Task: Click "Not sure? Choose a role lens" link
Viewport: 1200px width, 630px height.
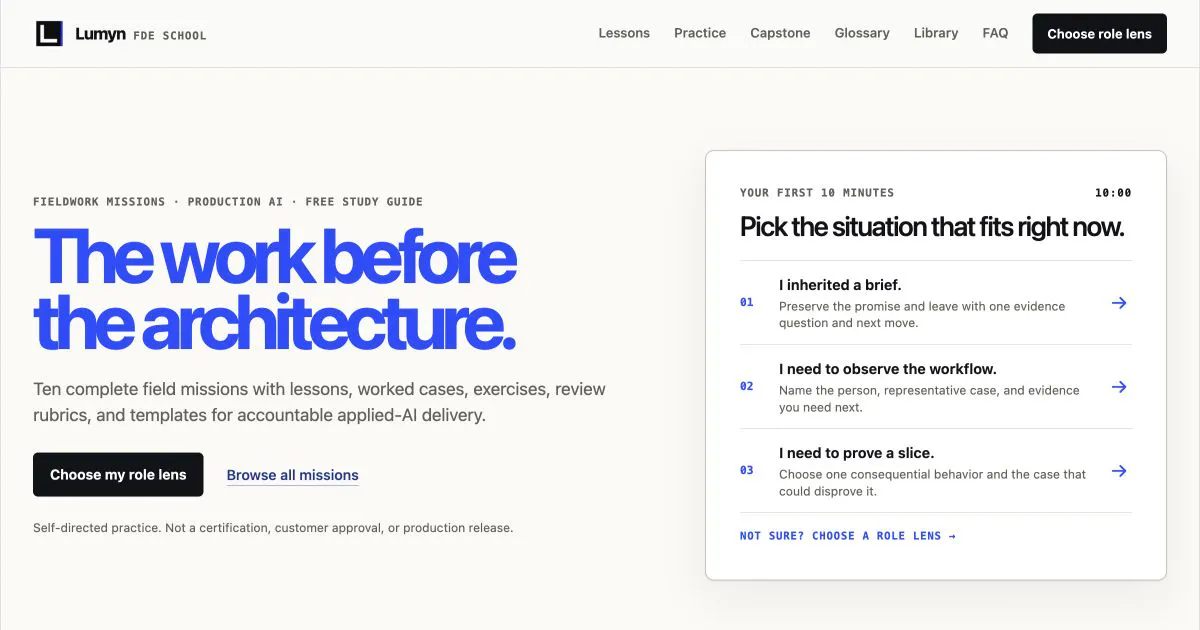Action: click(x=848, y=536)
